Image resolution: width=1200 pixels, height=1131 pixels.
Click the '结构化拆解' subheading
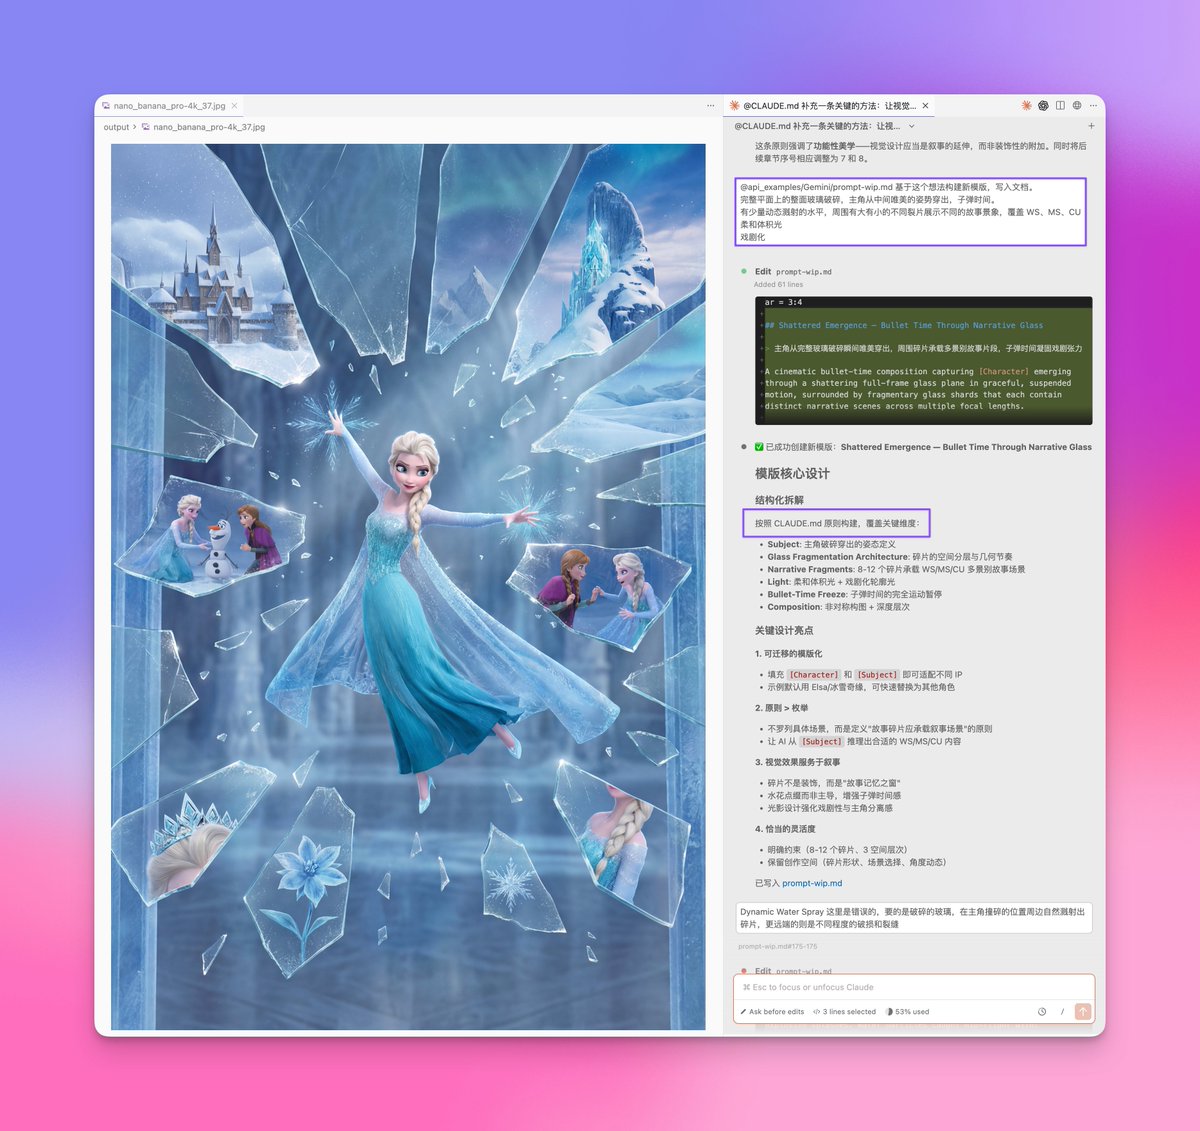(x=779, y=500)
